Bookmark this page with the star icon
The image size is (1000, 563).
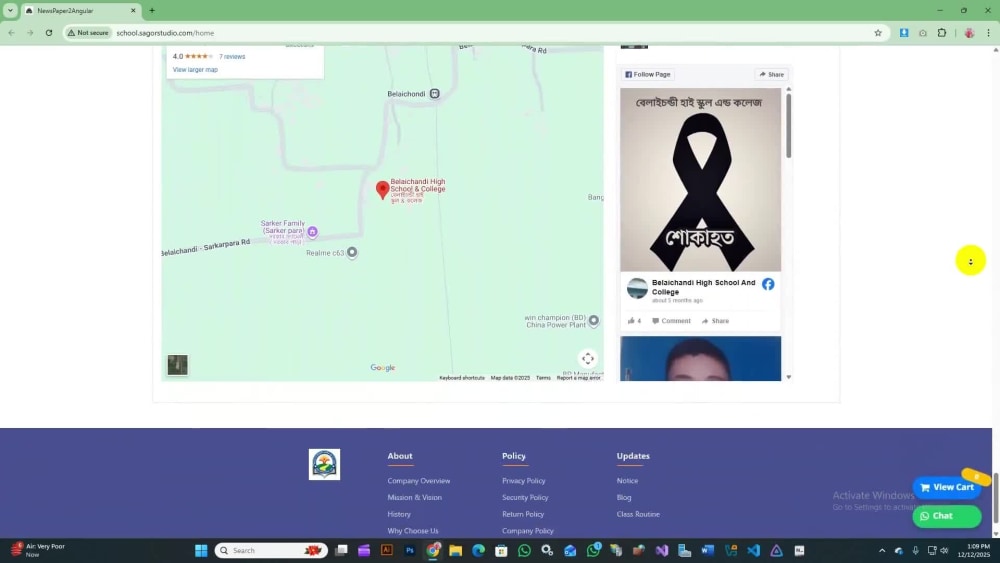878,33
